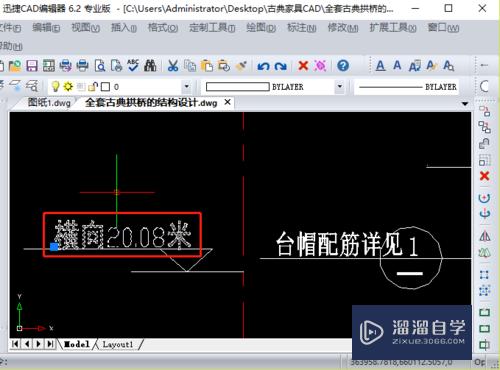Save the drawing with the floppy disk icon
Screen dimensions: 500x370
tap(32, 66)
